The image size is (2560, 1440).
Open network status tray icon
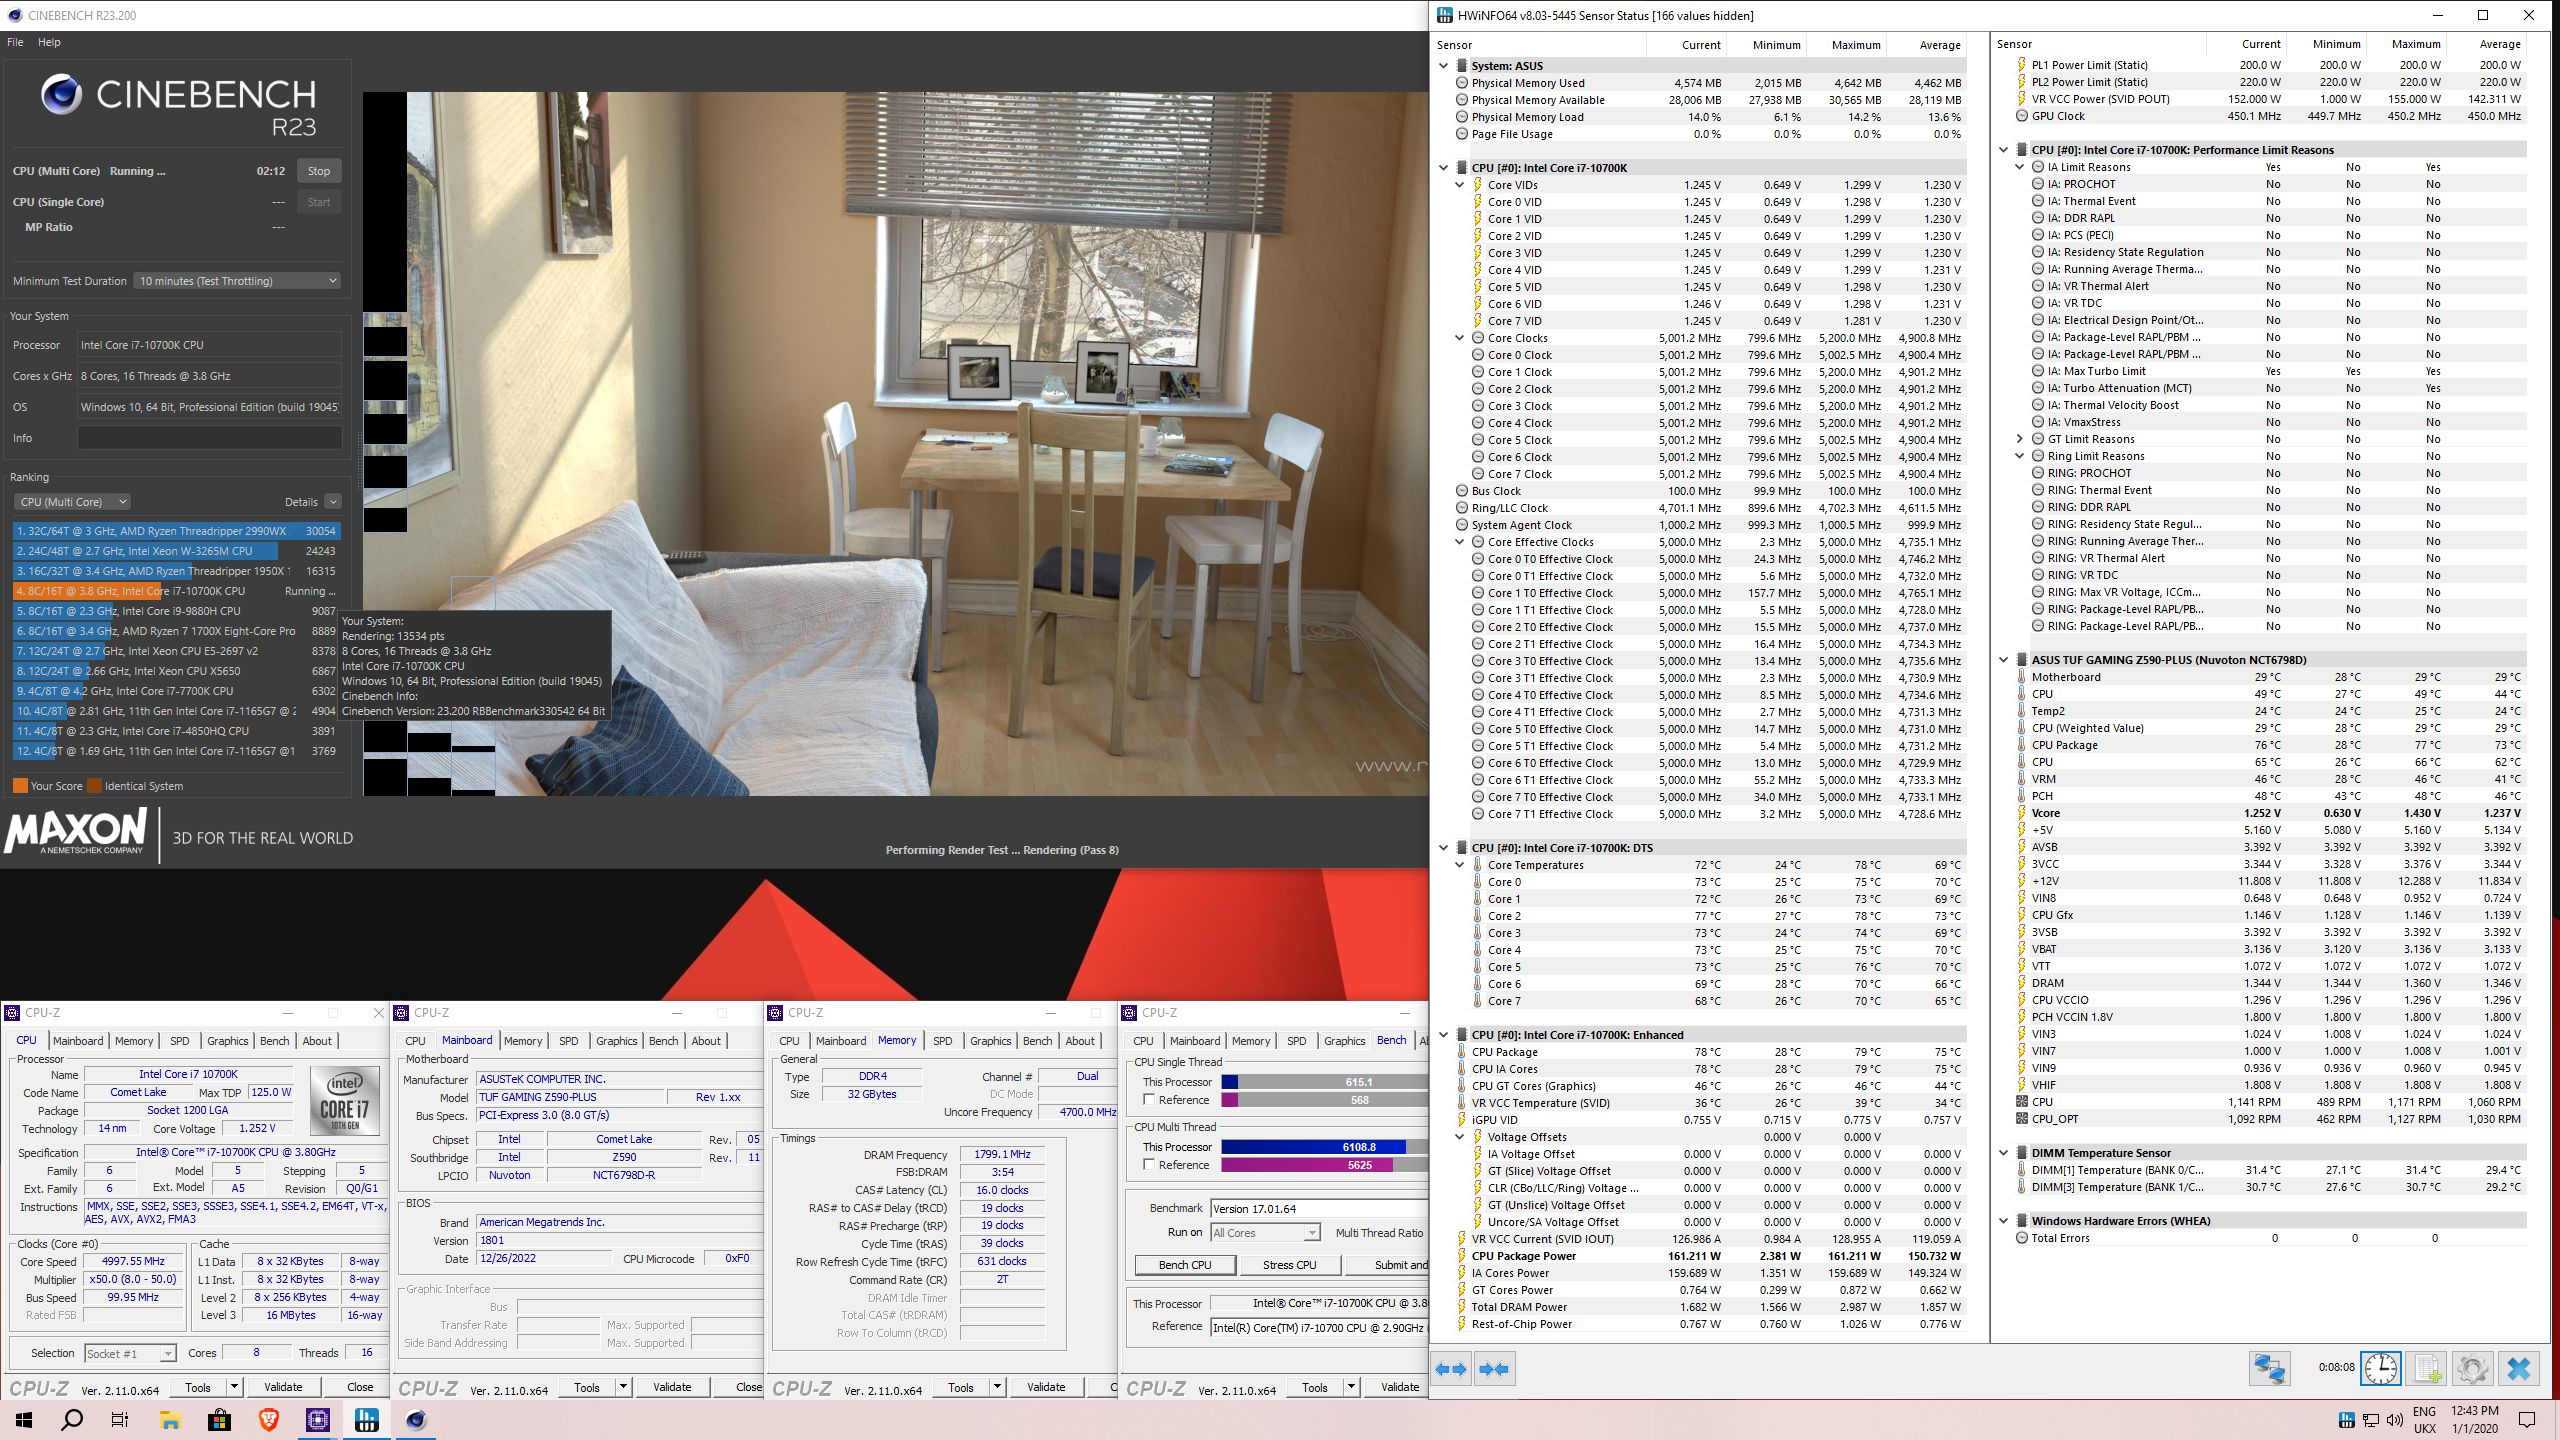tap(2370, 1420)
